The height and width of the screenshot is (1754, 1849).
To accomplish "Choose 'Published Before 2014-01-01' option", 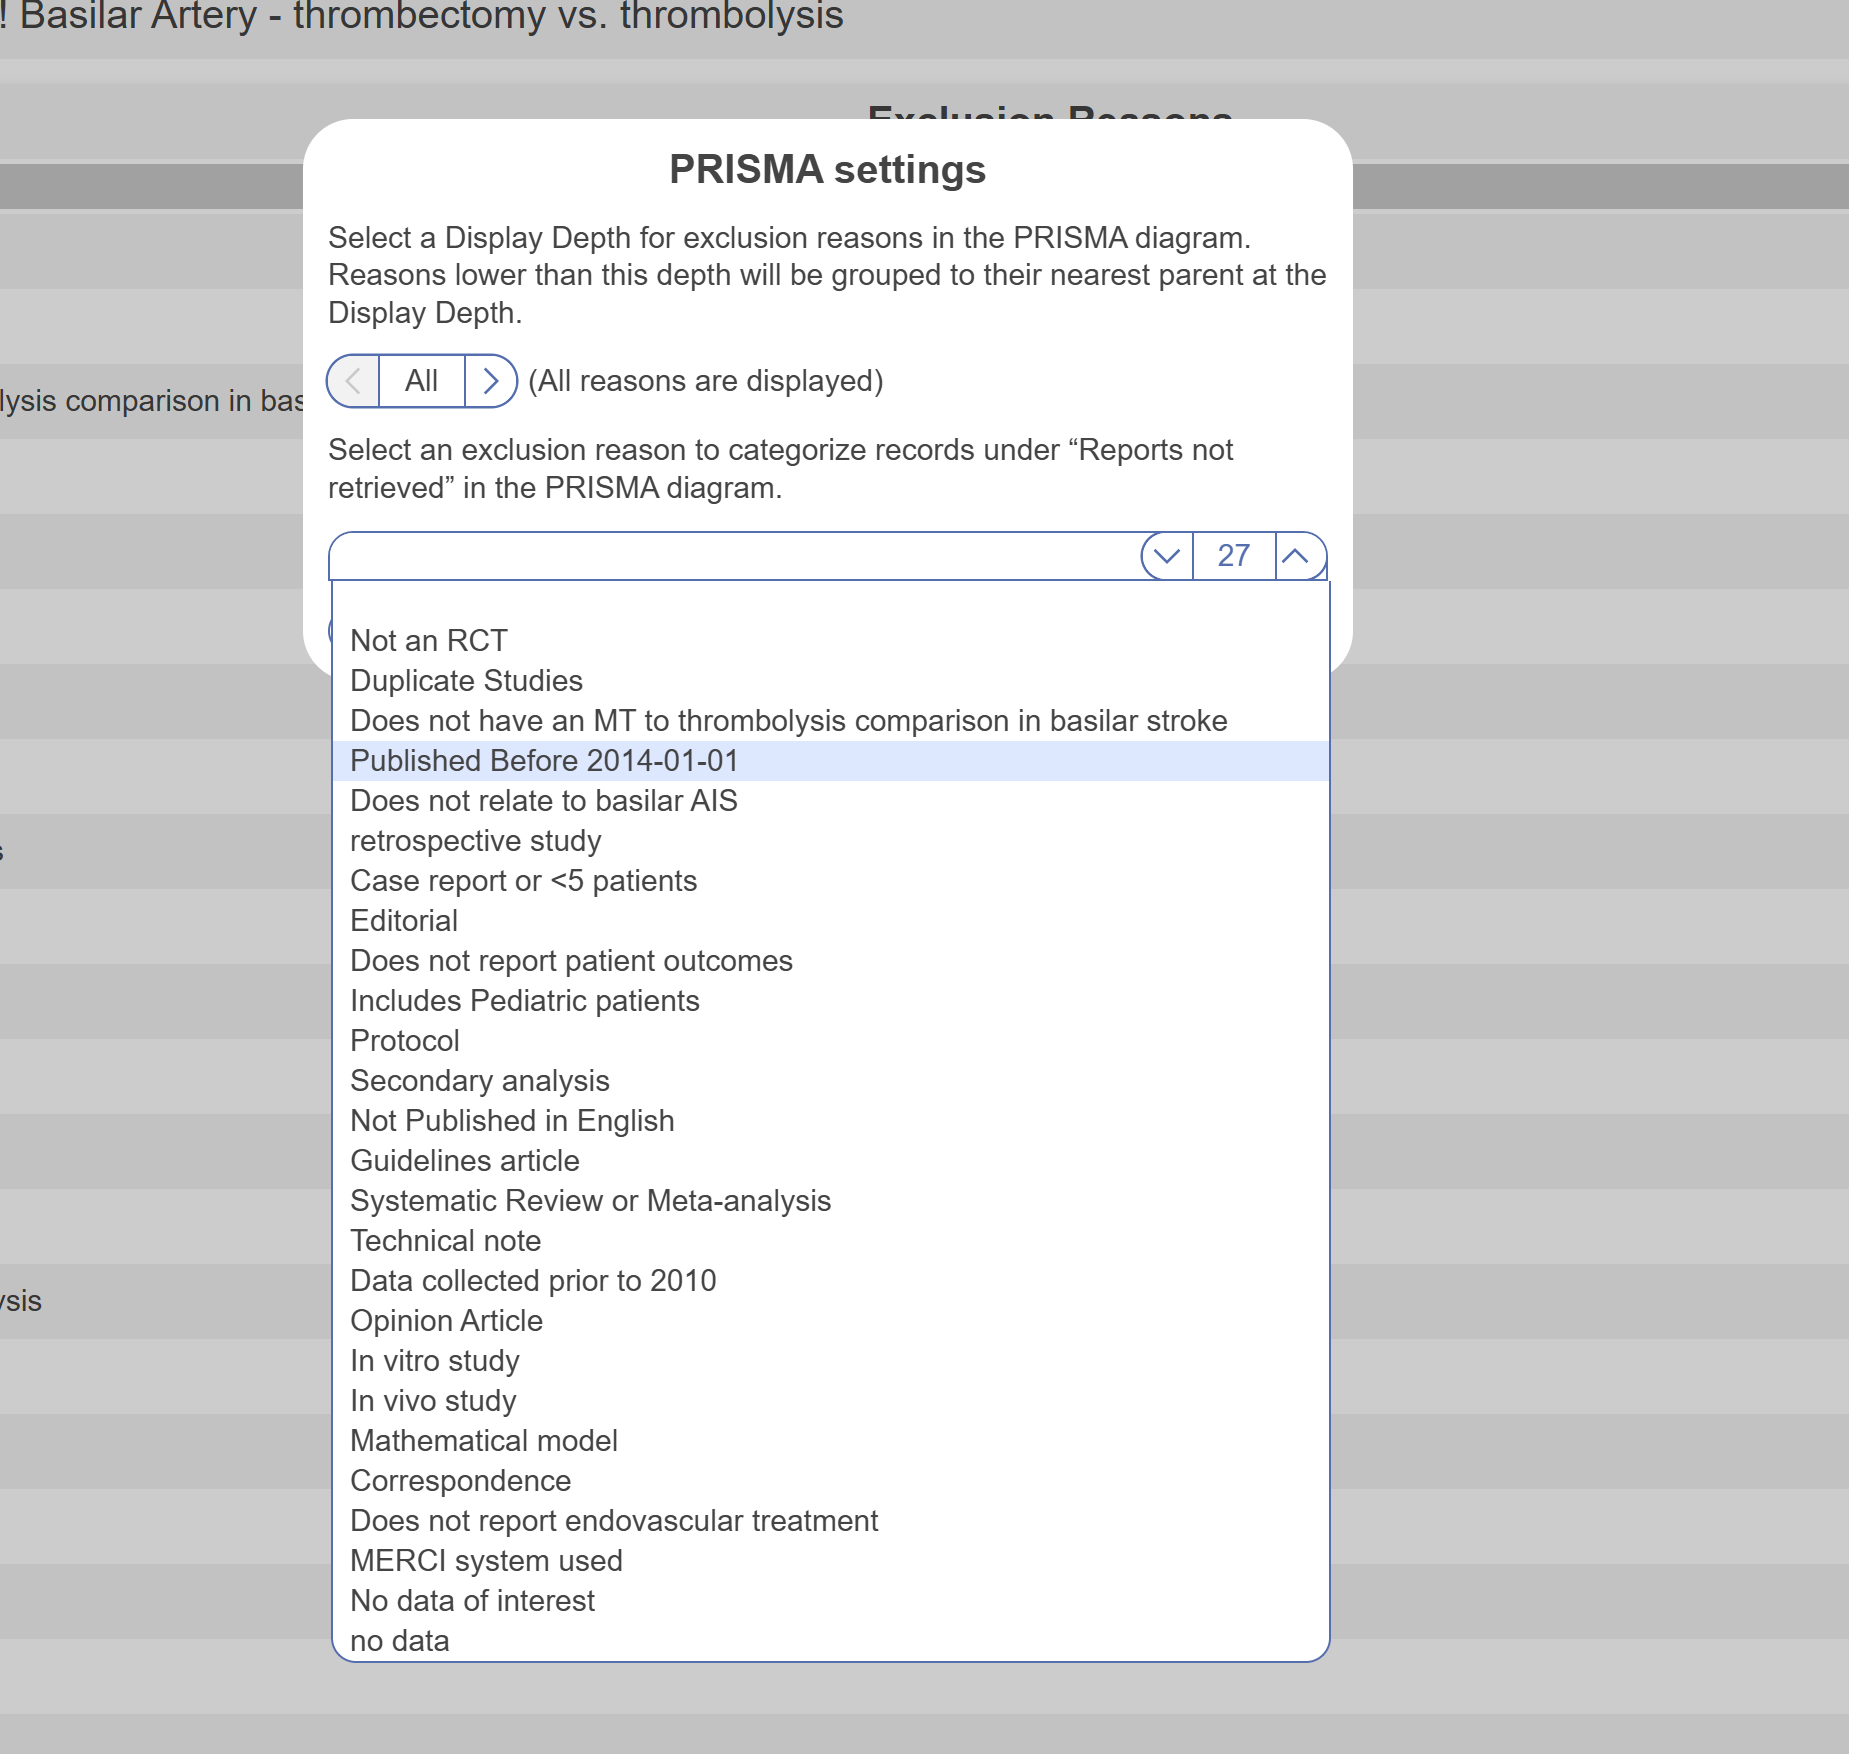I will click(544, 761).
